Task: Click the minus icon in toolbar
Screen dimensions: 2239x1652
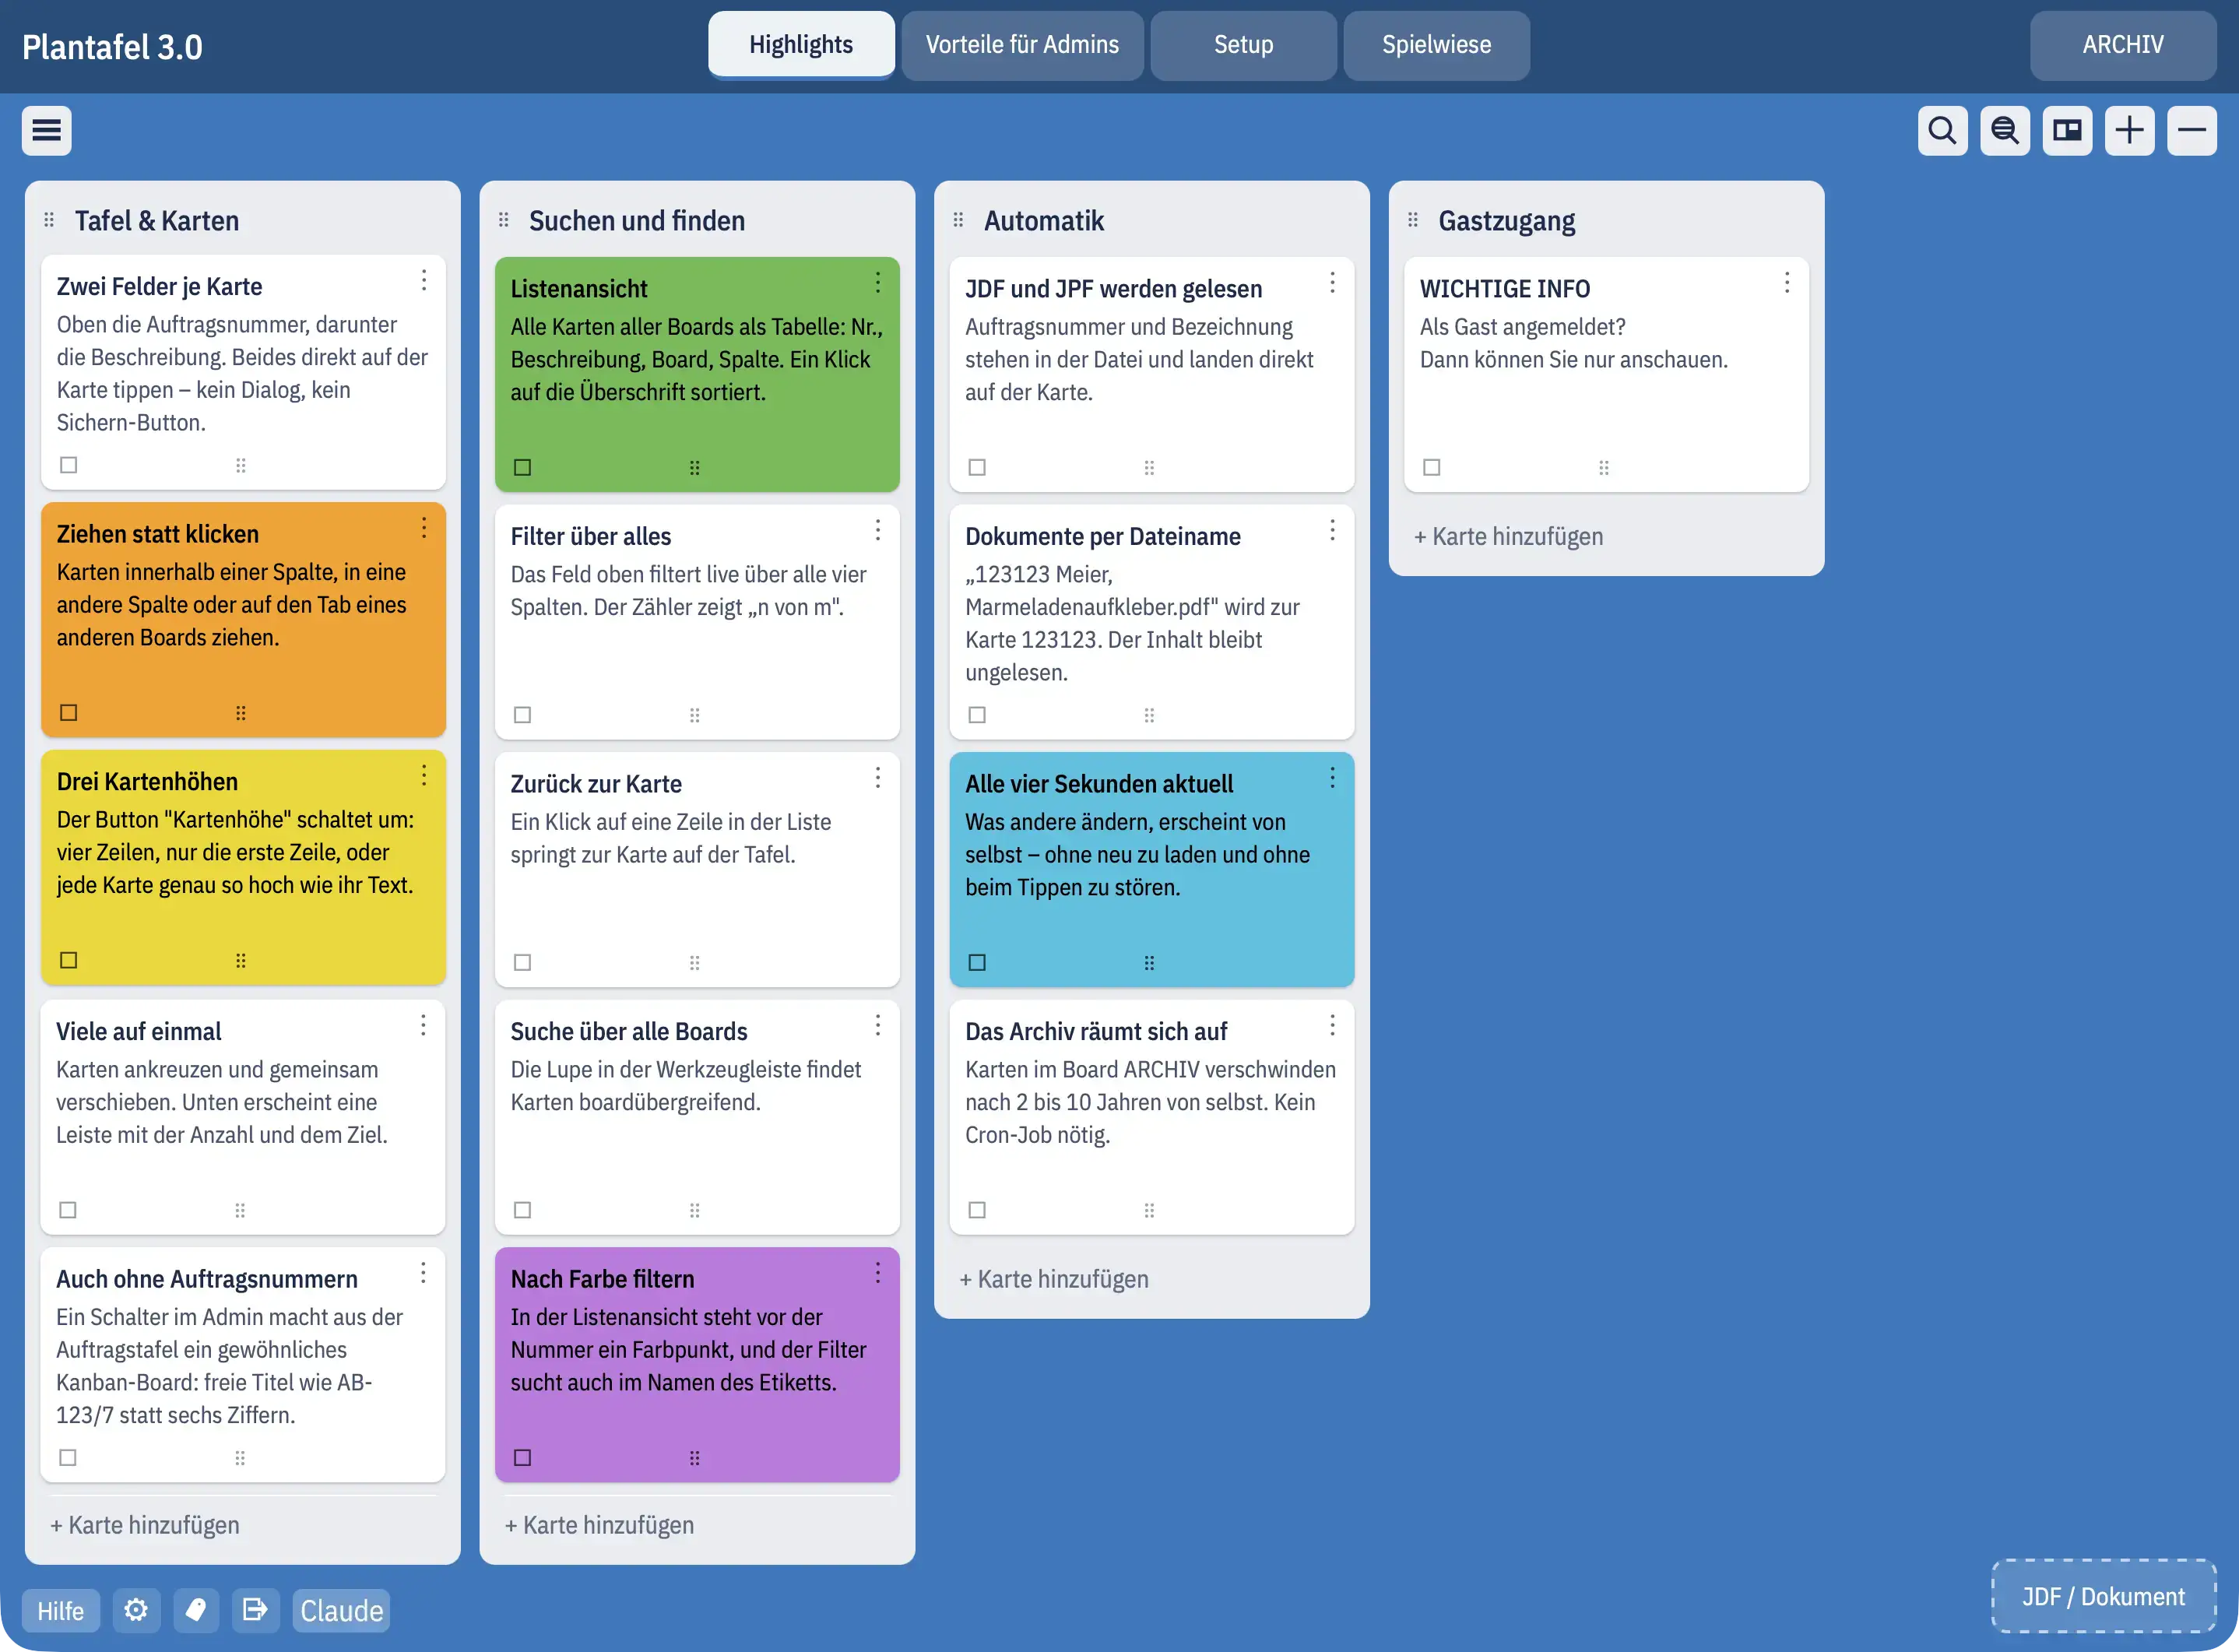Action: click(2192, 130)
